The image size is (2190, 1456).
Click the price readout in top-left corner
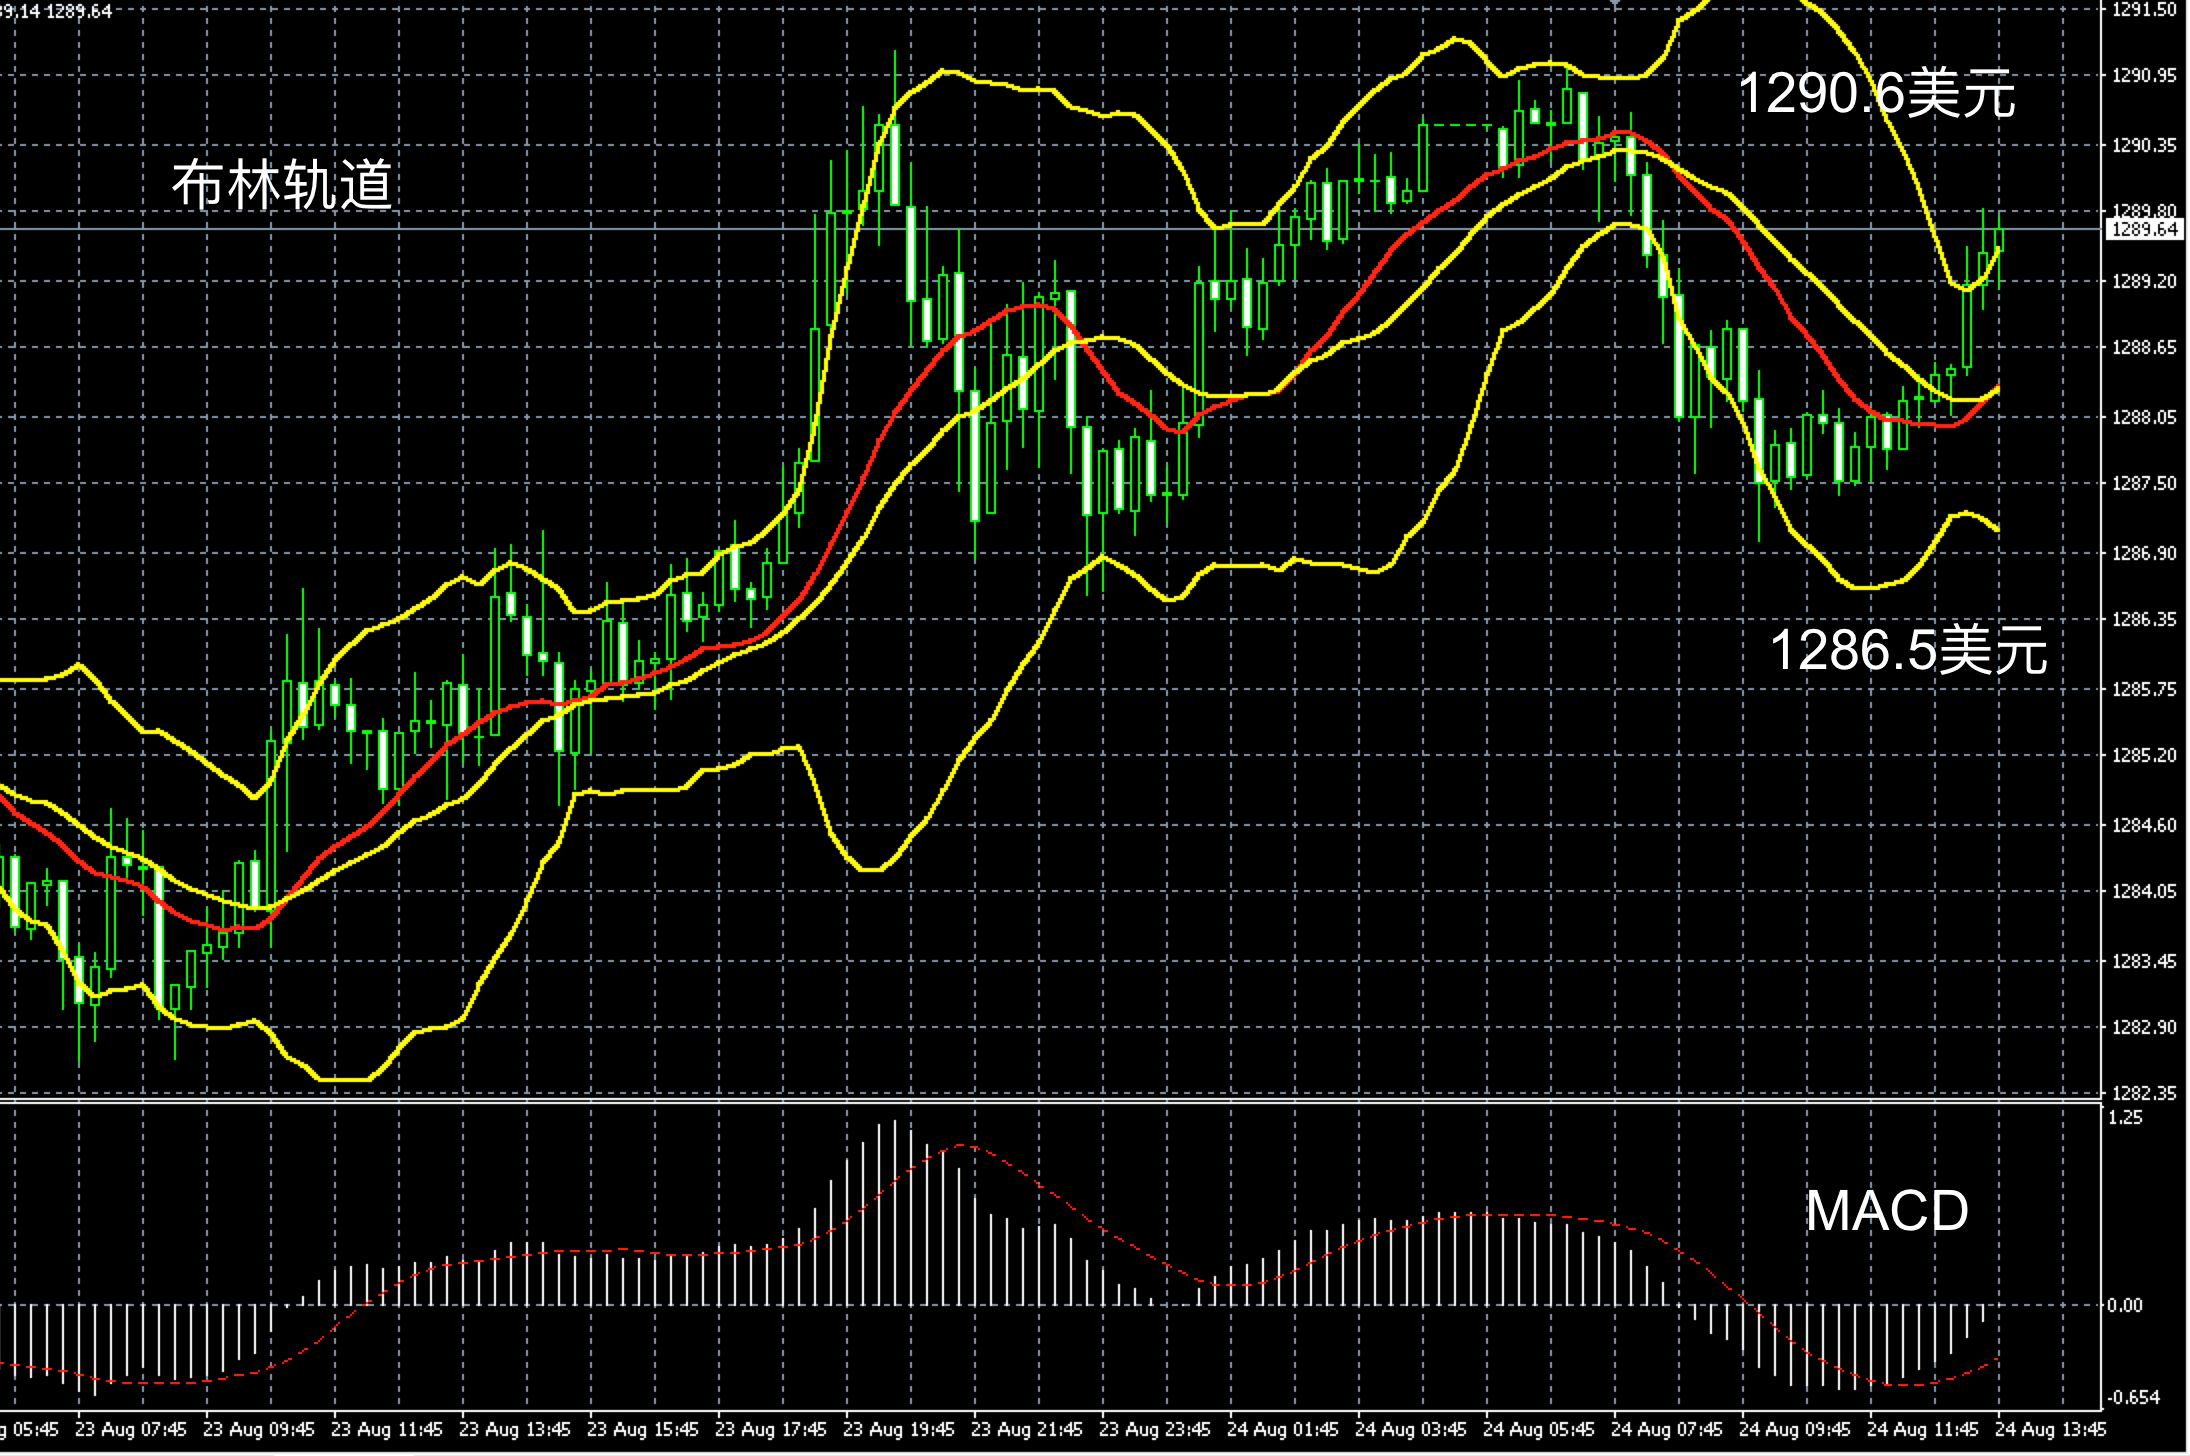(x=55, y=11)
